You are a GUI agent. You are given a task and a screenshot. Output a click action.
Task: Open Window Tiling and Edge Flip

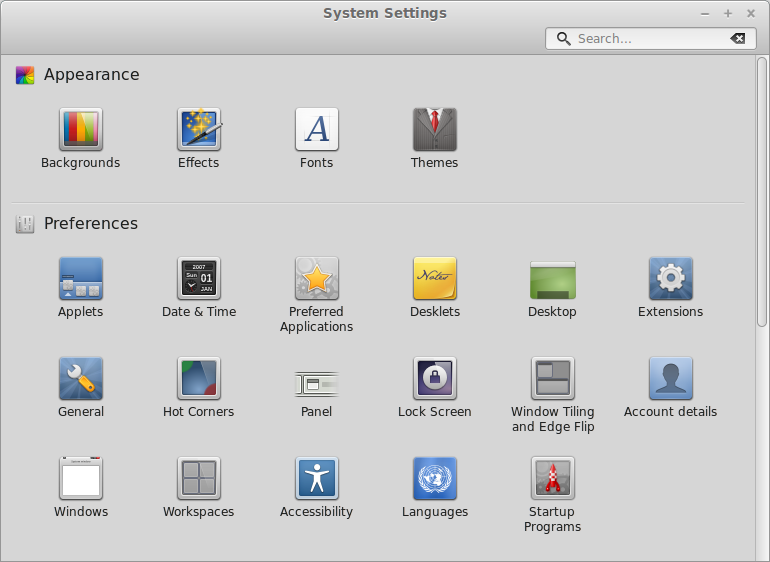click(552, 379)
